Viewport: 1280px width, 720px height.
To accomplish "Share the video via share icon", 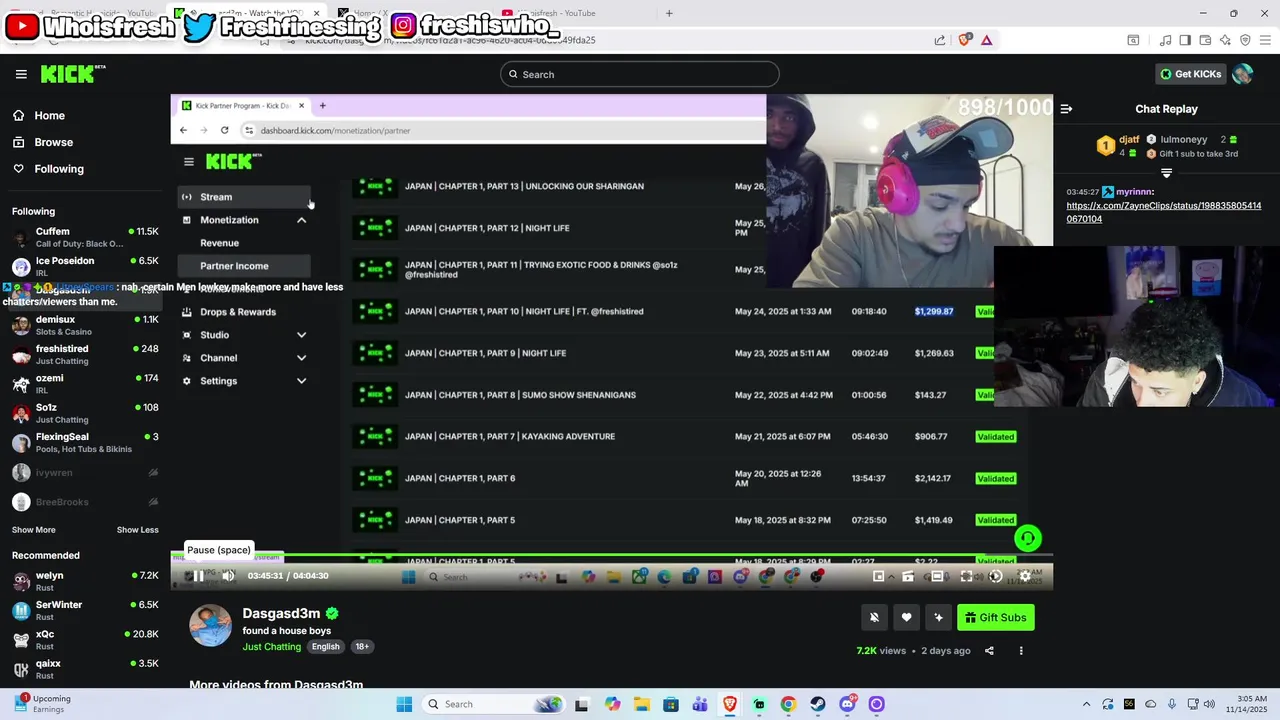I will pos(989,651).
